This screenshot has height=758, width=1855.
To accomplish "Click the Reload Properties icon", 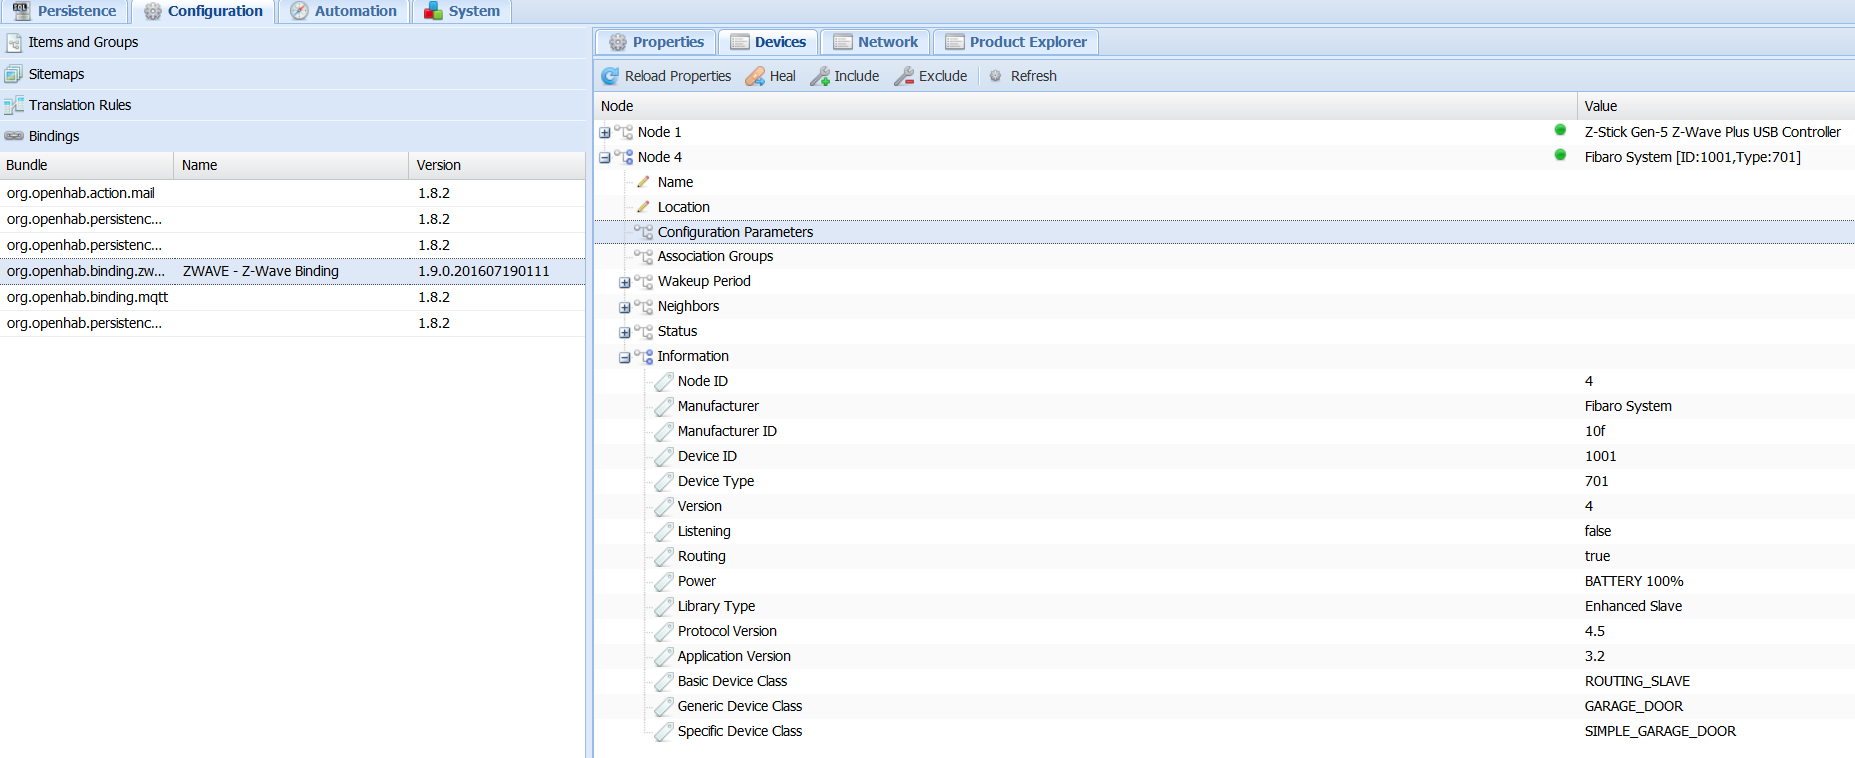I will pos(610,76).
